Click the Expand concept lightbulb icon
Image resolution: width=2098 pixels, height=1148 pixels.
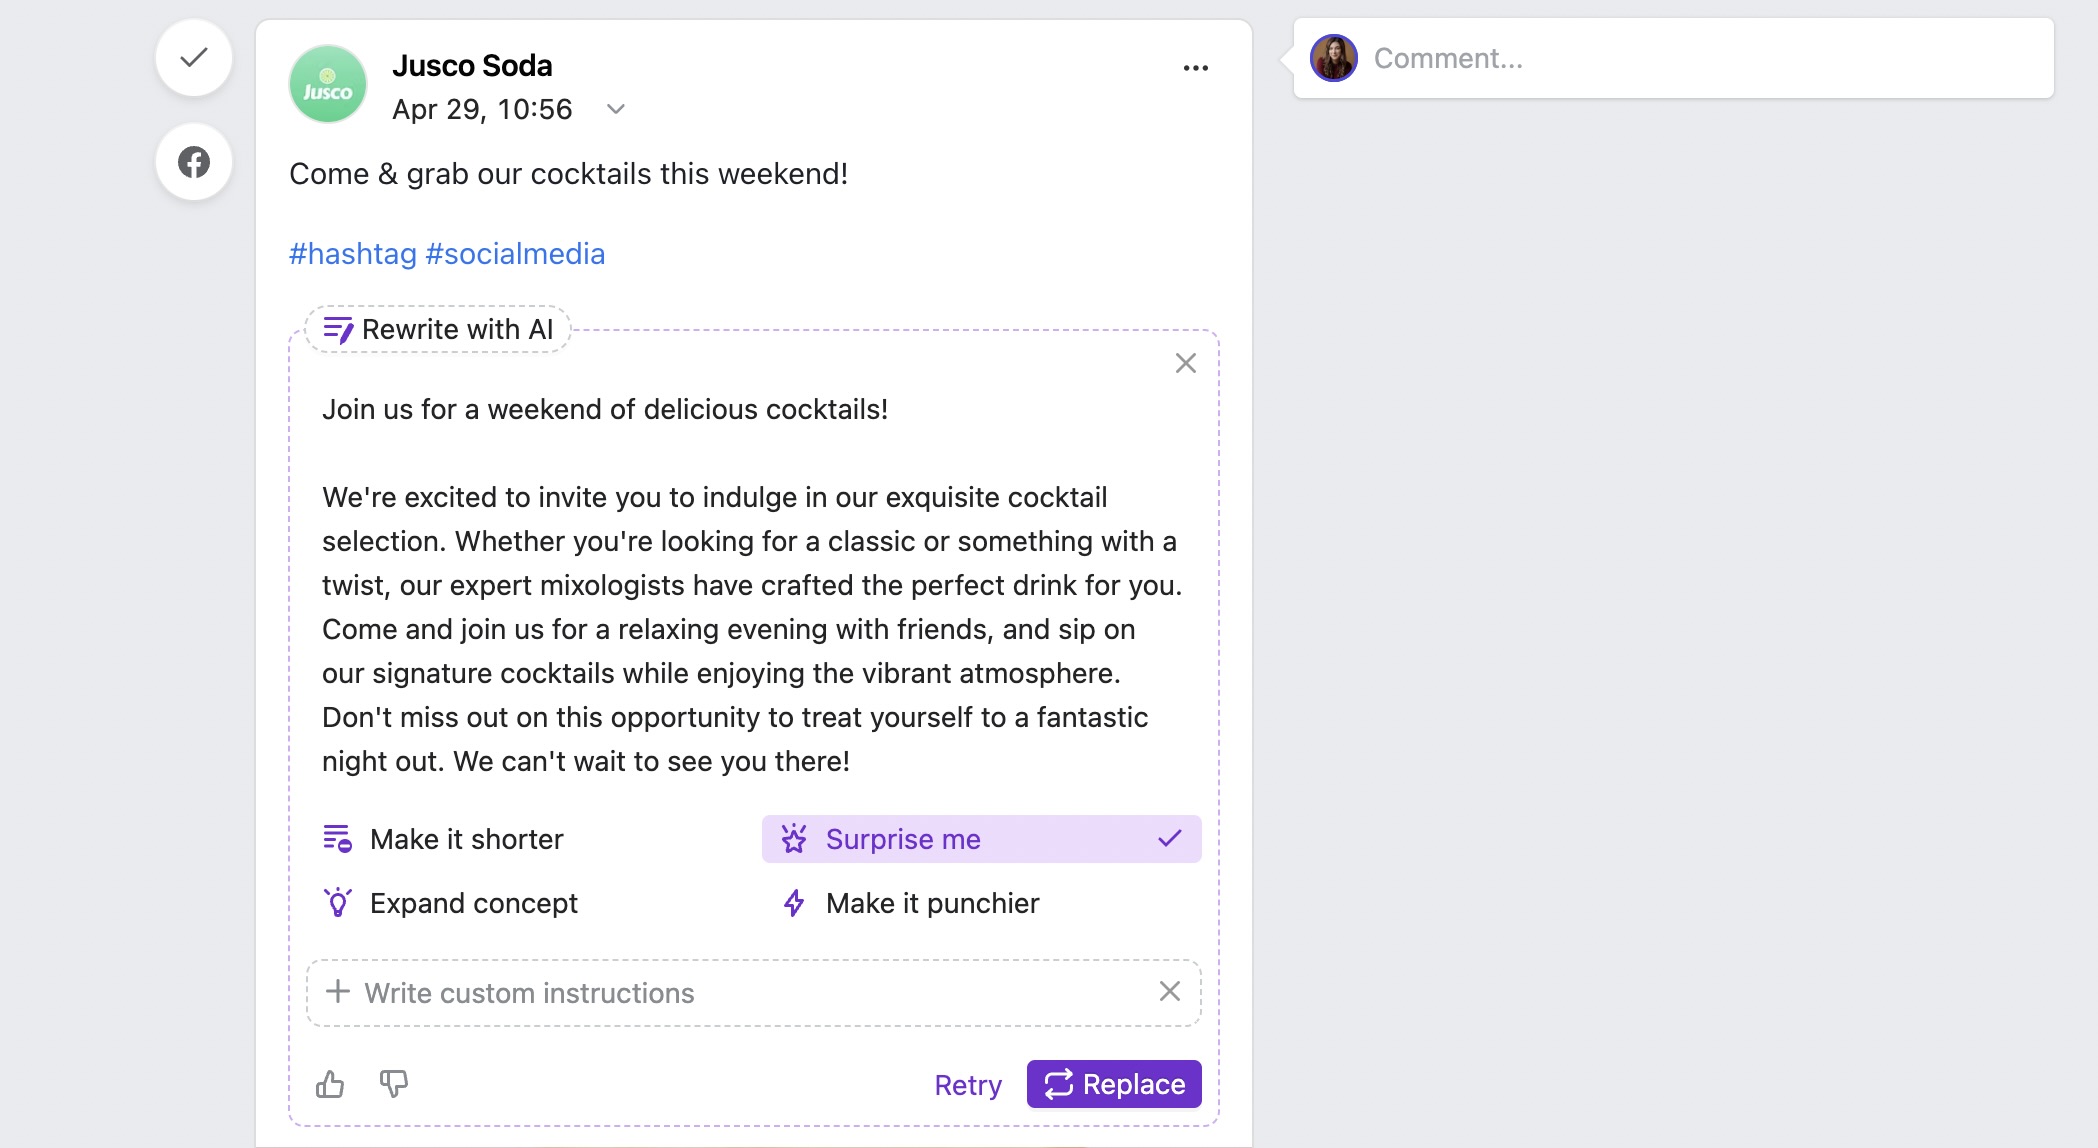pos(339,903)
